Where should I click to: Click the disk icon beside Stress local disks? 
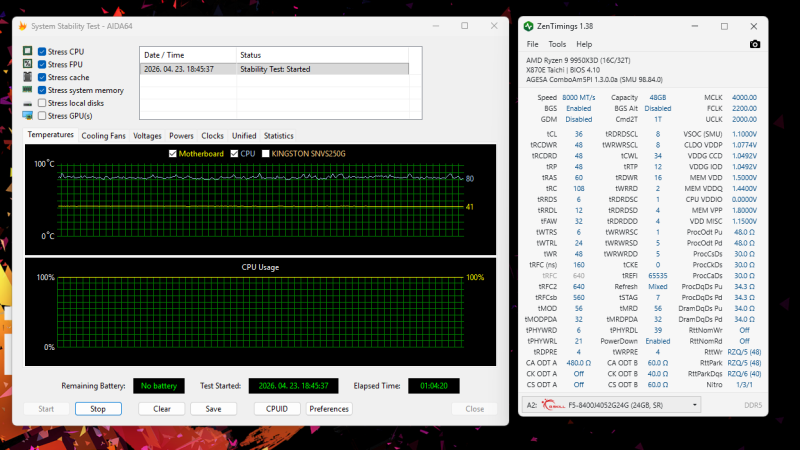(x=28, y=104)
